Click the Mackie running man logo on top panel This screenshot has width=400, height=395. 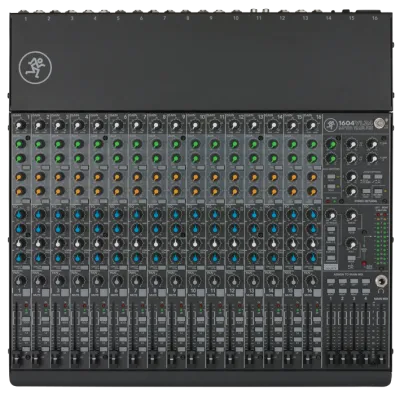pyautogui.click(x=35, y=67)
